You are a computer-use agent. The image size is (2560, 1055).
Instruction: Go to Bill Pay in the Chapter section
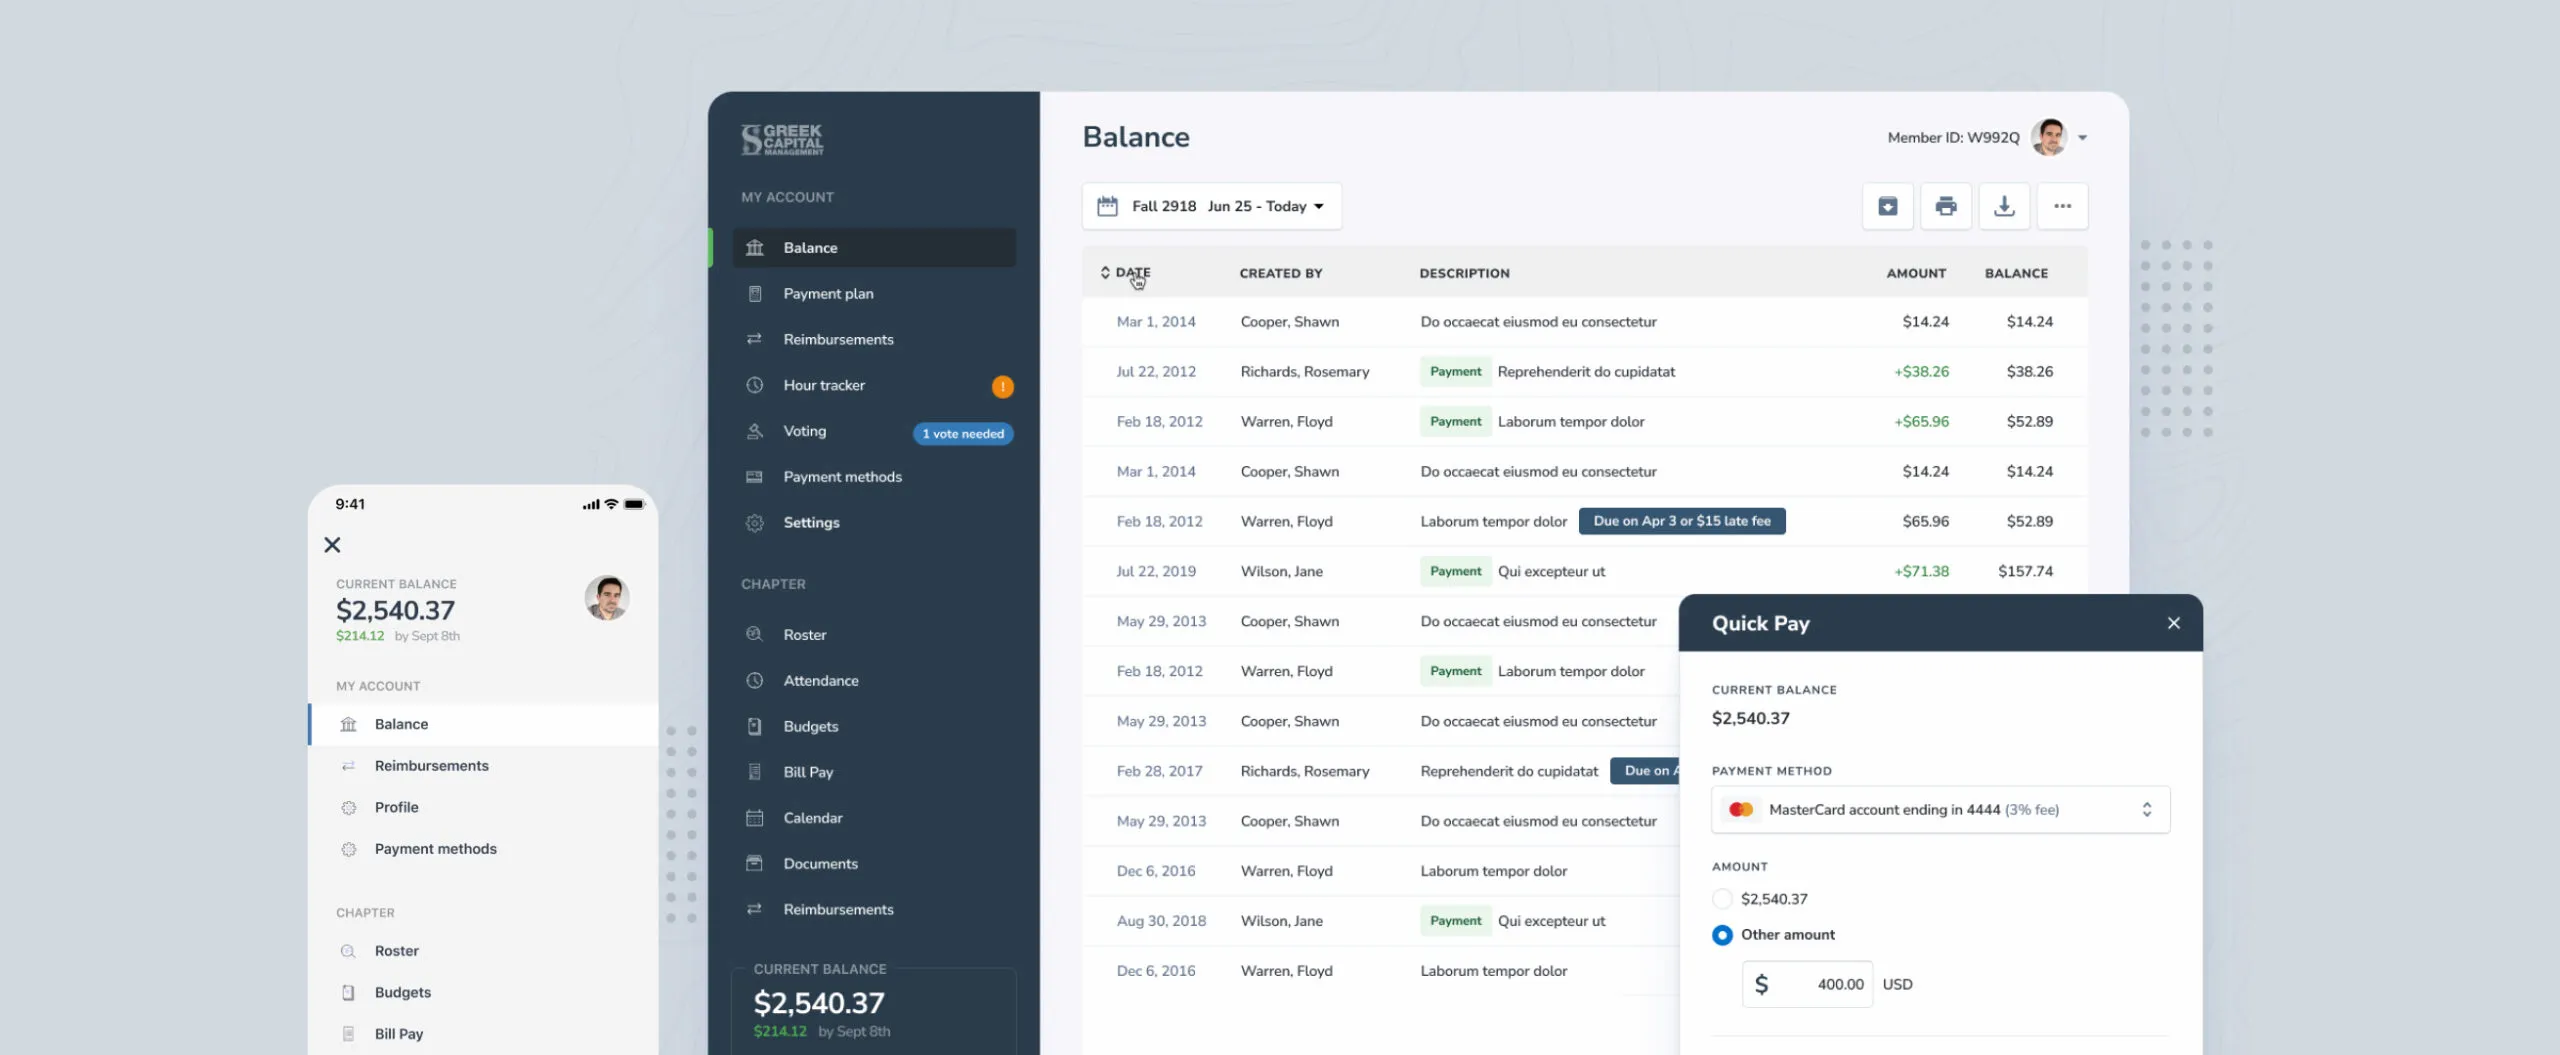pyautogui.click(x=808, y=772)
